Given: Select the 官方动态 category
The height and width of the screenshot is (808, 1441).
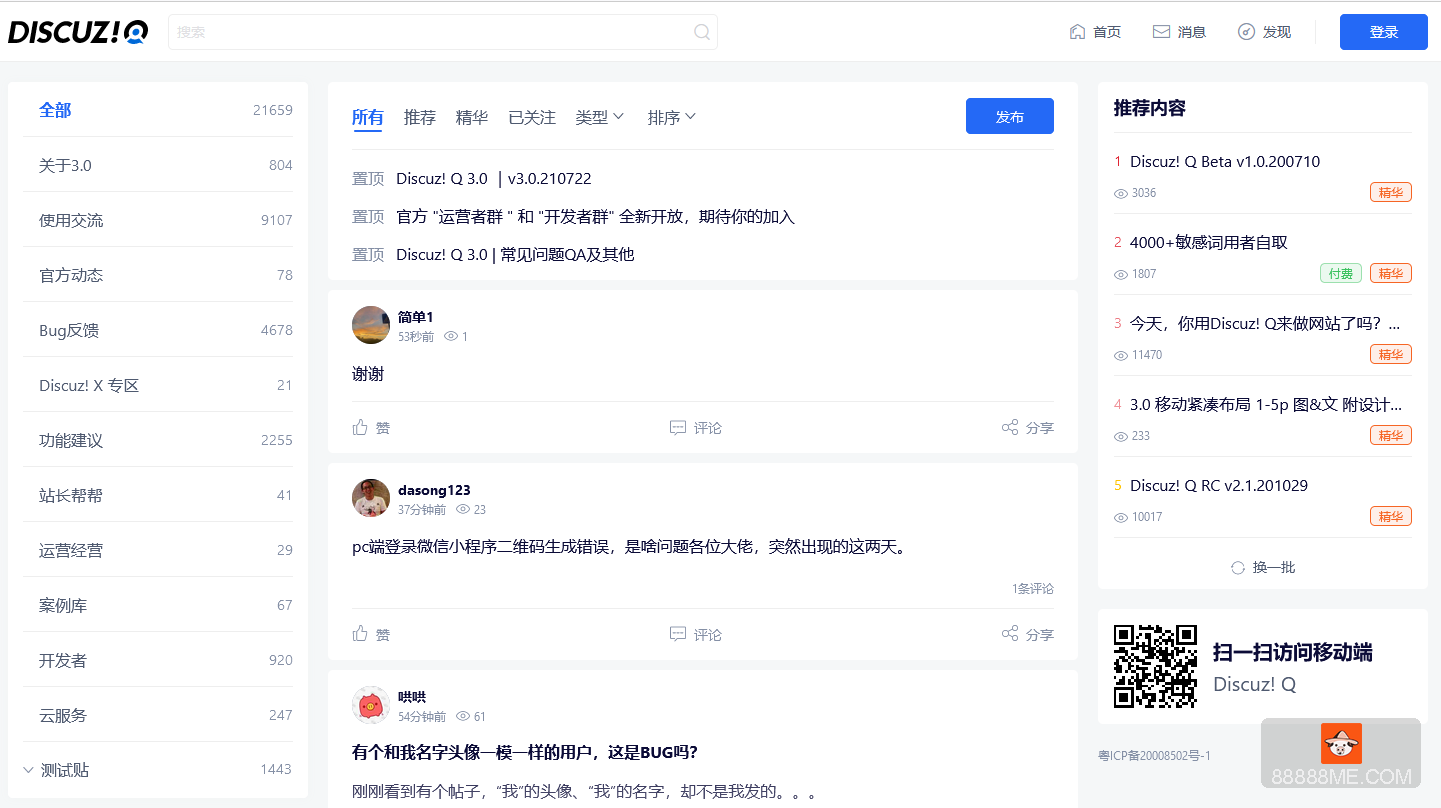Looking at the screenshot, I should [158, 275].
